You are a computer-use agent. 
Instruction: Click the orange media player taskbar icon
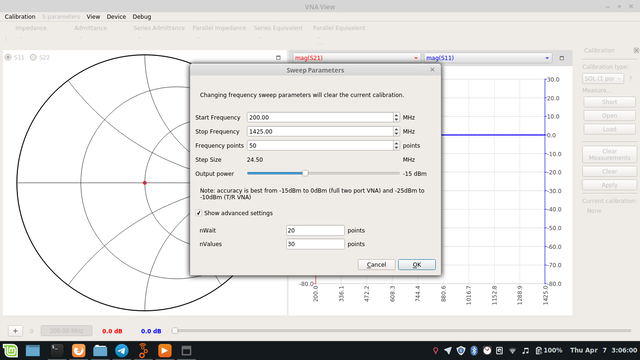tap(164, 351)
